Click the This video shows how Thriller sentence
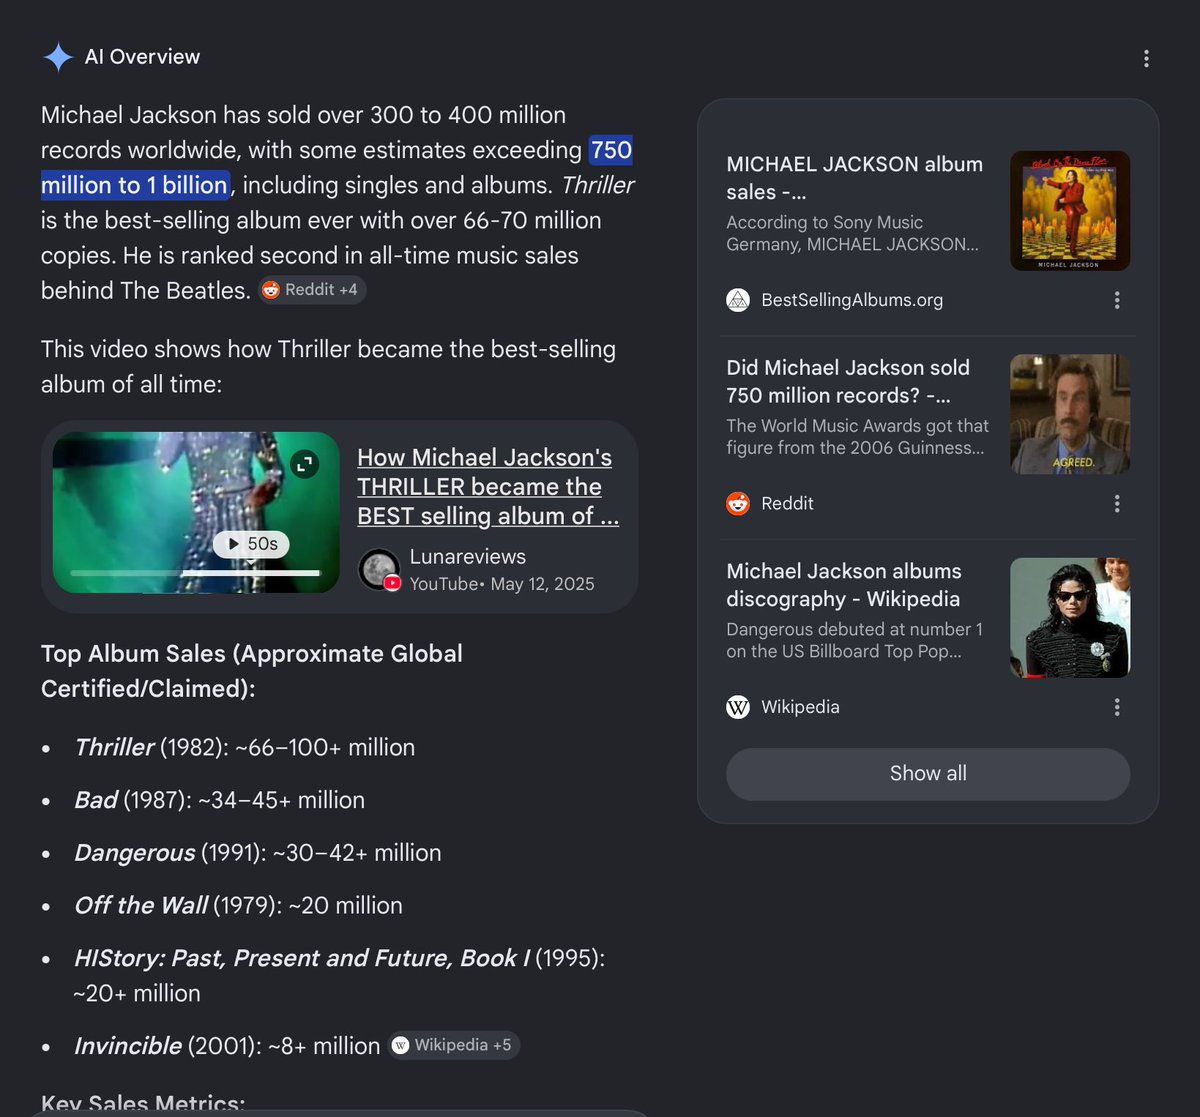The height and width of the screenshot is (1117, 1200). point(328,367)
